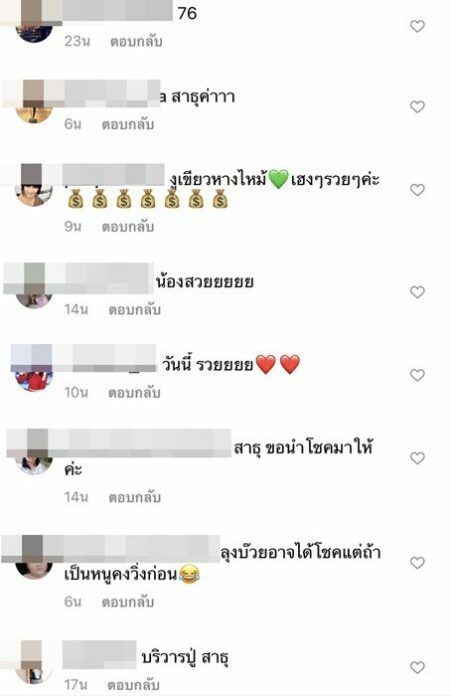Like the งูเขียวหางไหม้ comment
The height and width of the screenshot is (696, 451).
click(x=417, y=190)
